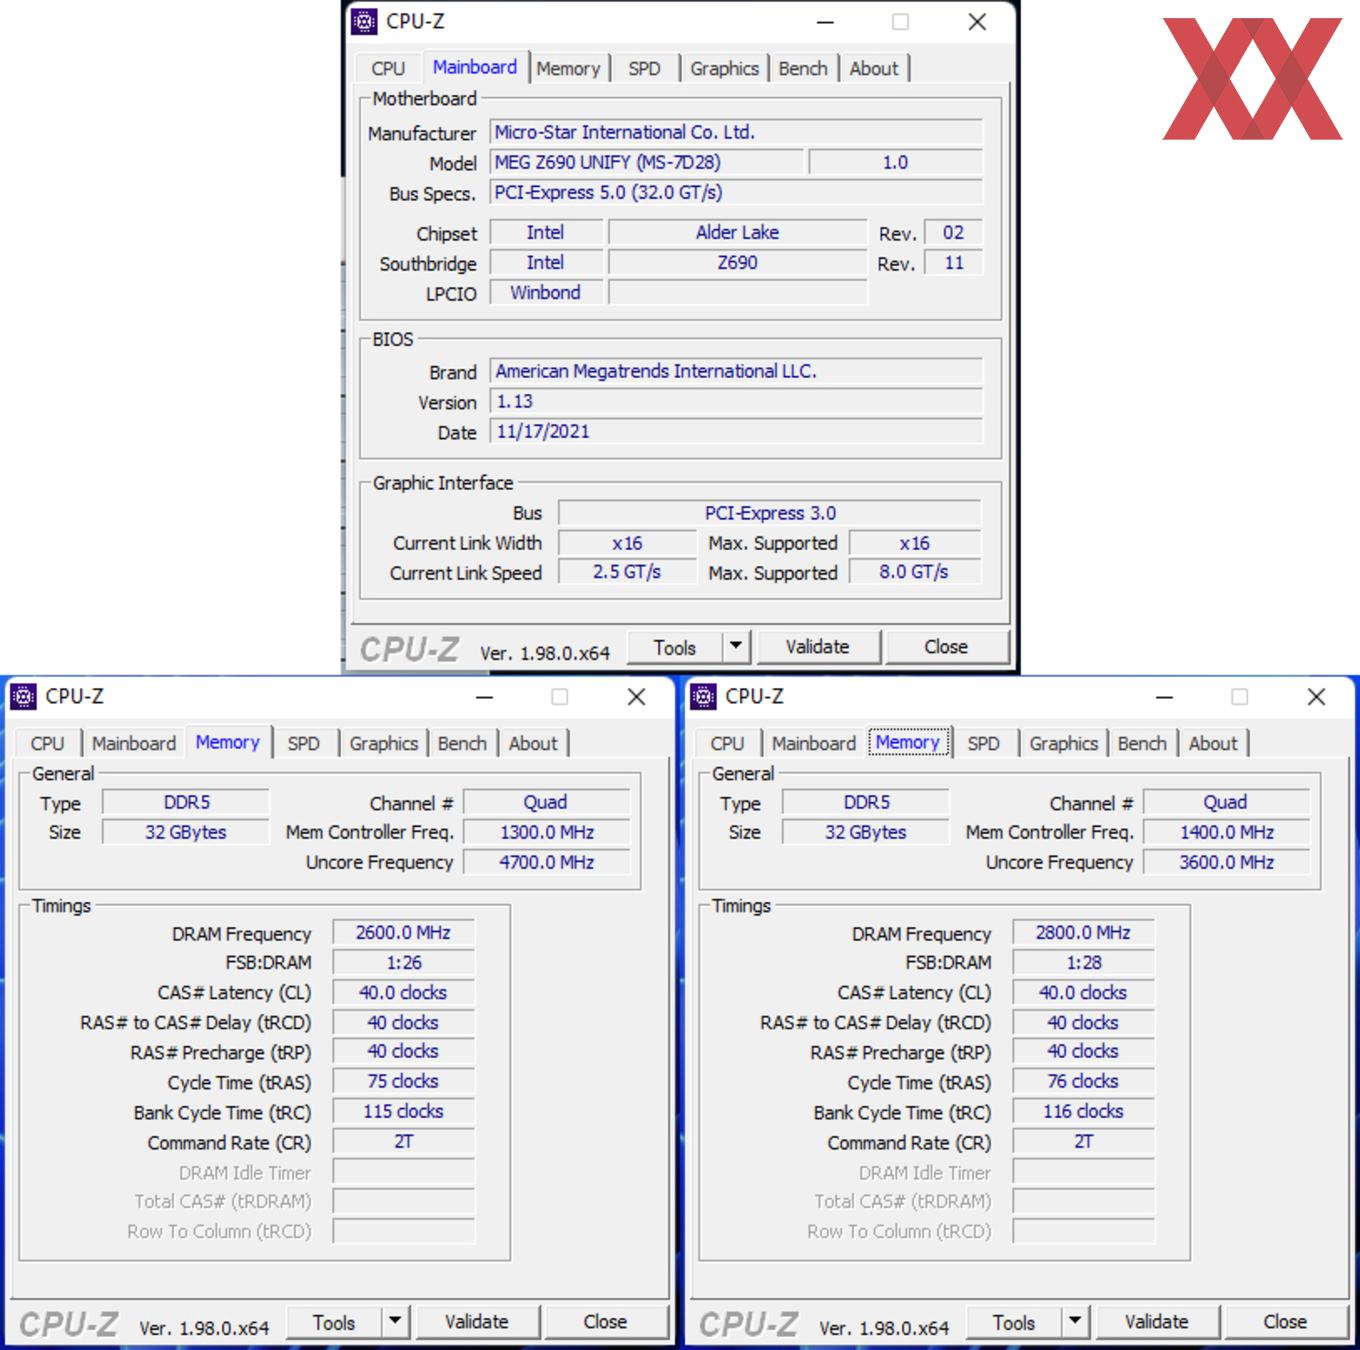Click graphic bus field PCI-Express 3.0
Screen dimensions: 1360x1350
(x=770, y=513)
